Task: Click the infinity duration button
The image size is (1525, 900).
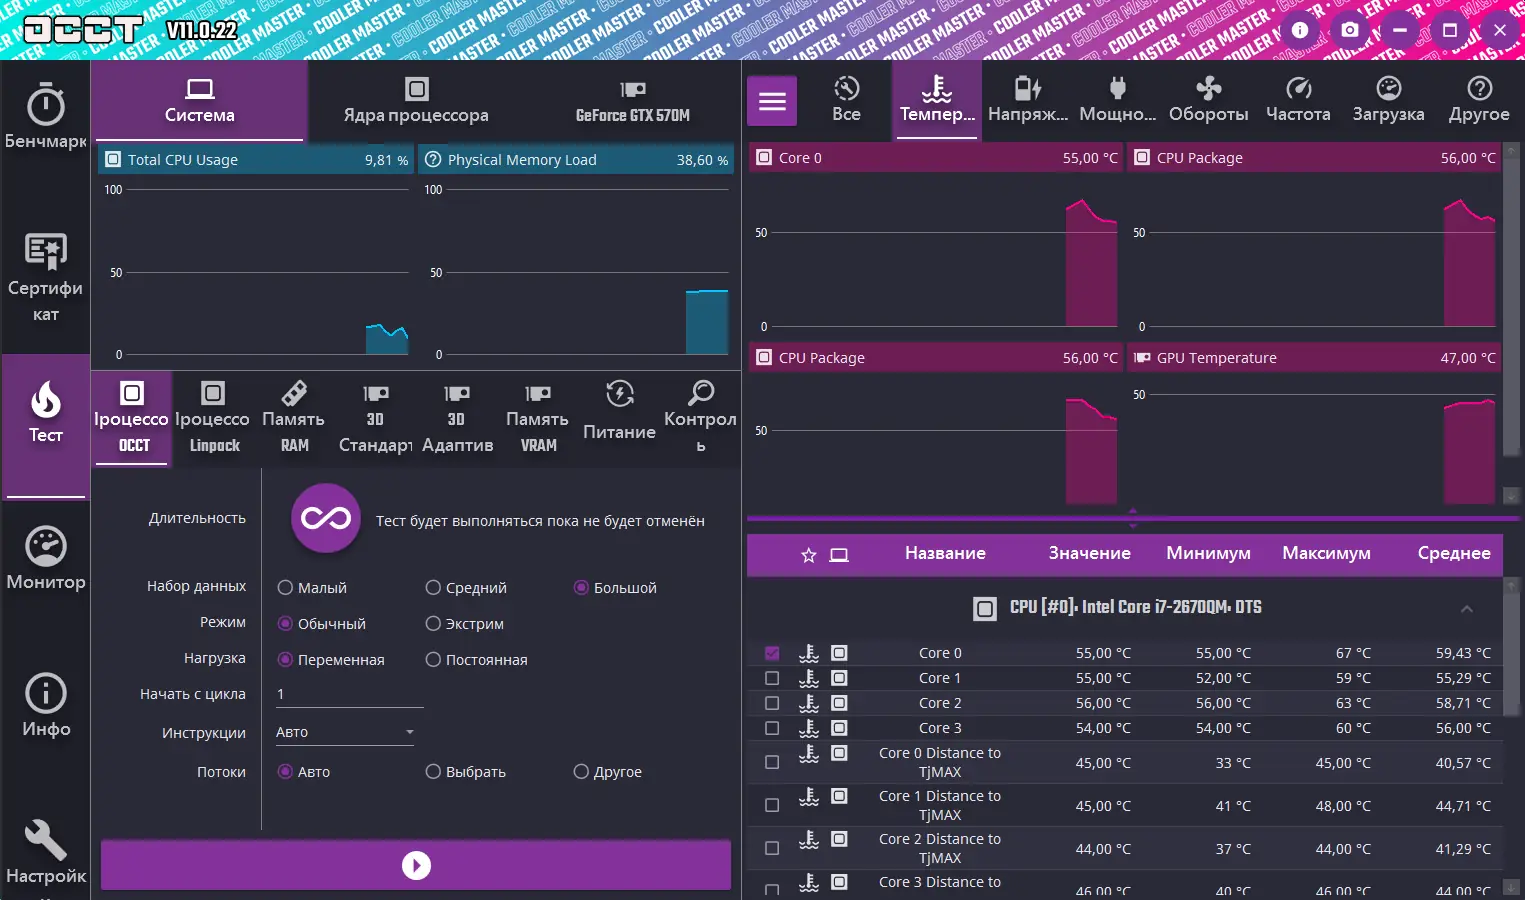Action: click(326, 518)
